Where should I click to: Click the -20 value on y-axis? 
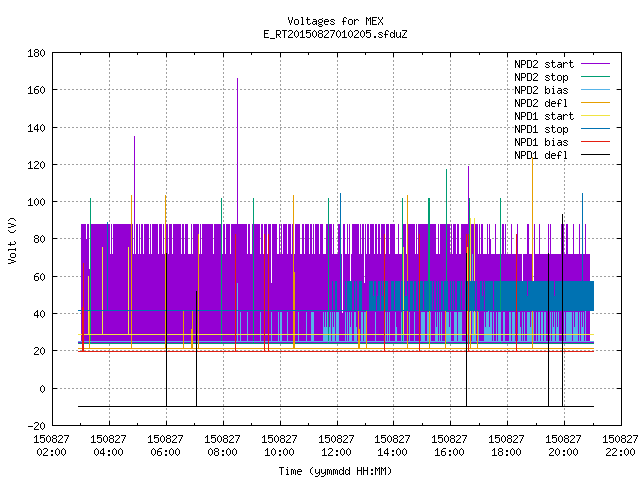tap(36, 426)
